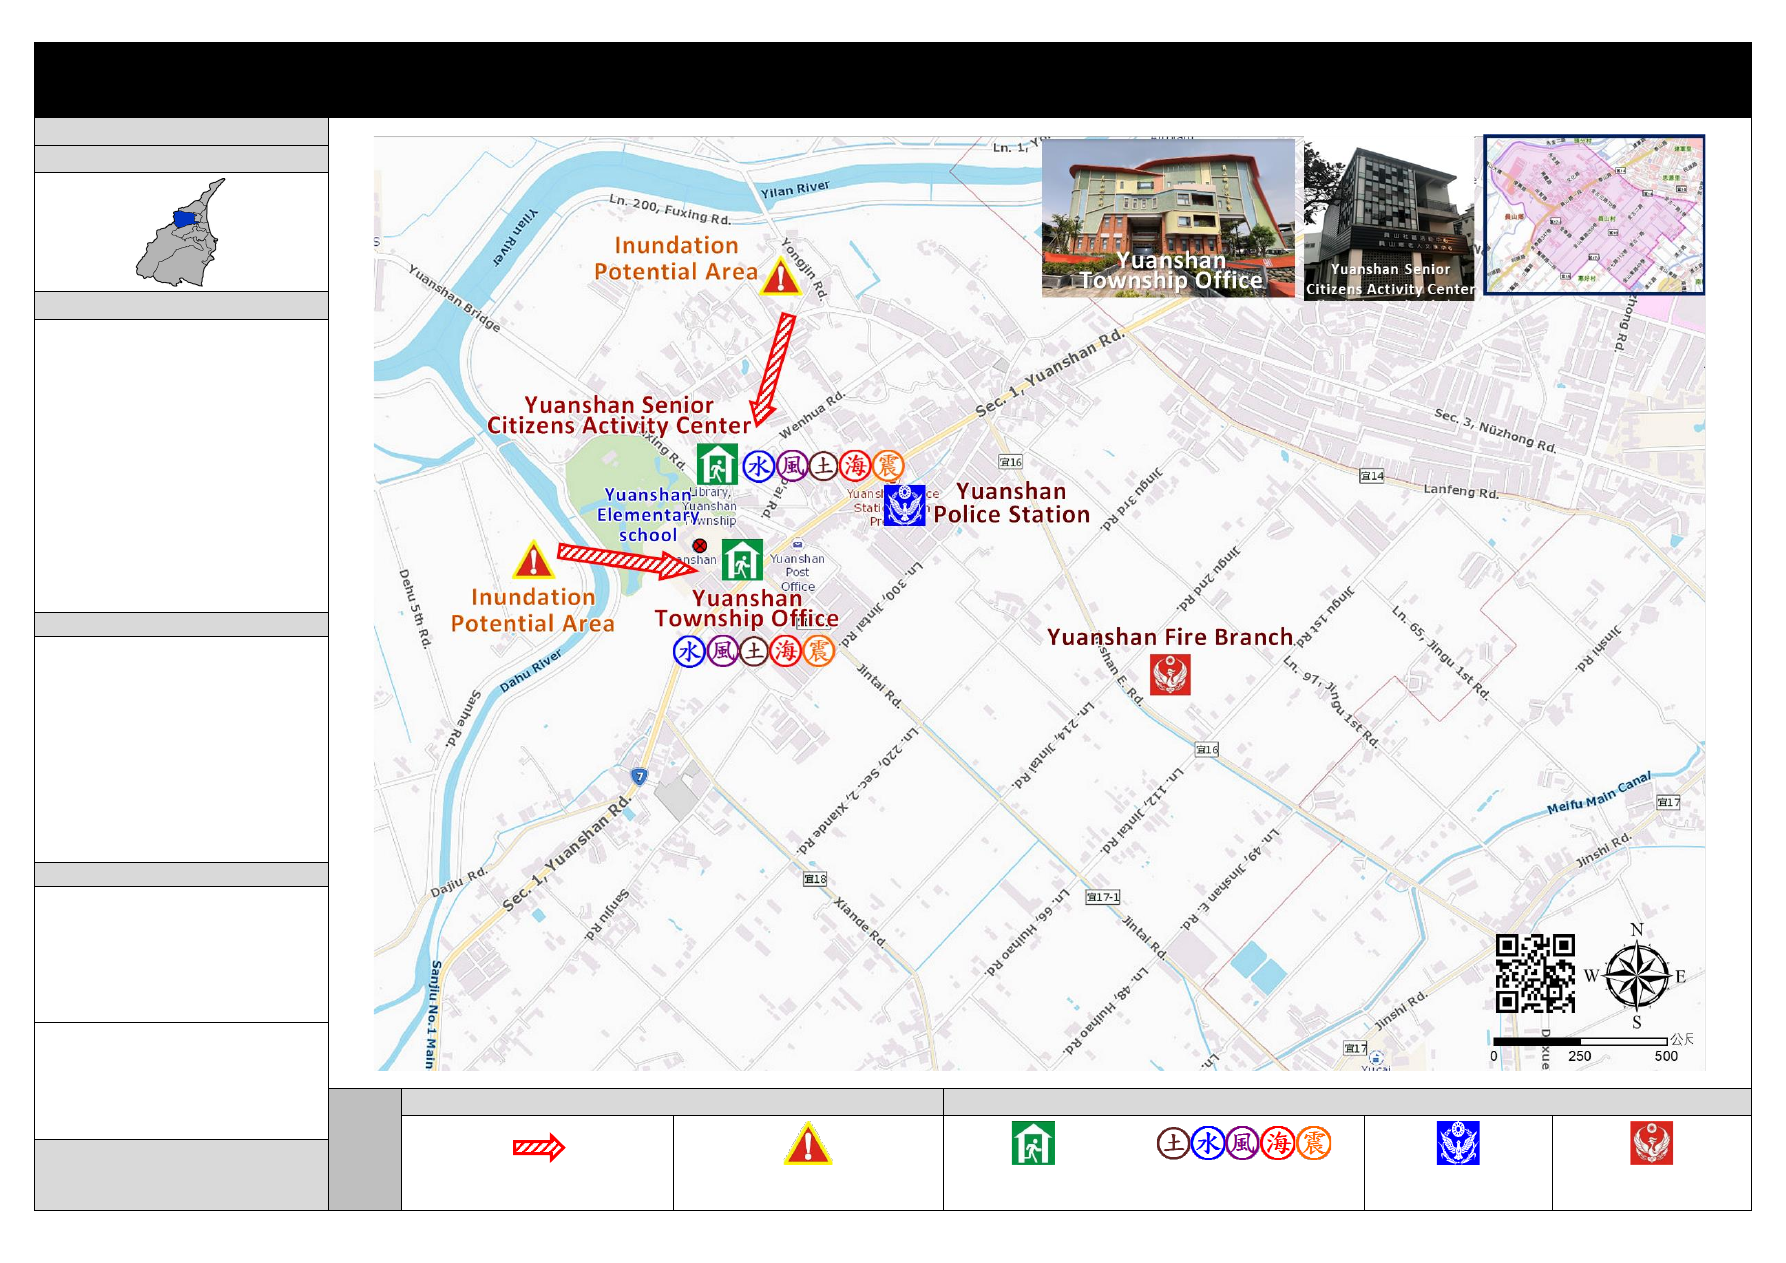Viewport: 1786px width, 1263px height.
Task: Click the 'Yongjin Rd.' label
Action: [805, 268]
